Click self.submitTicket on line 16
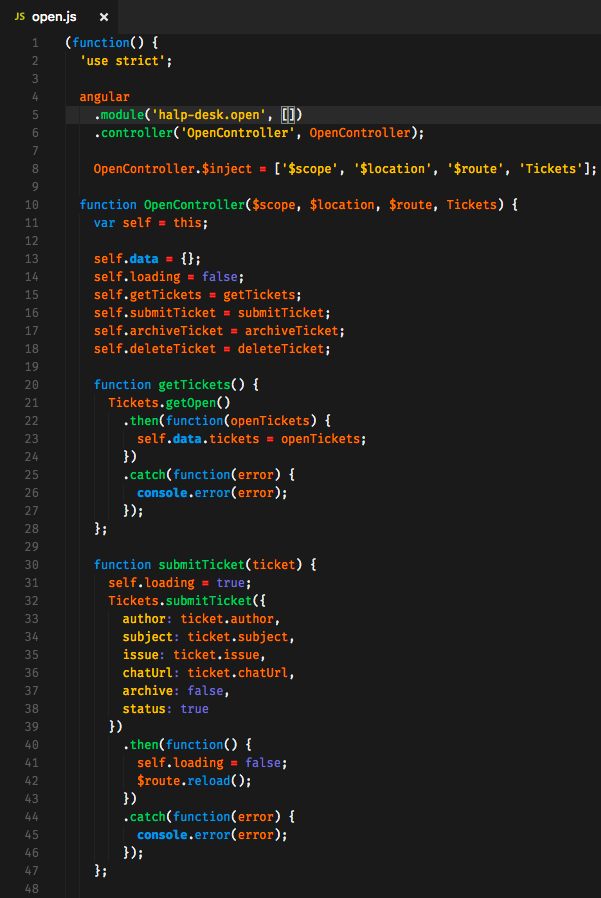 coord(155,313)
